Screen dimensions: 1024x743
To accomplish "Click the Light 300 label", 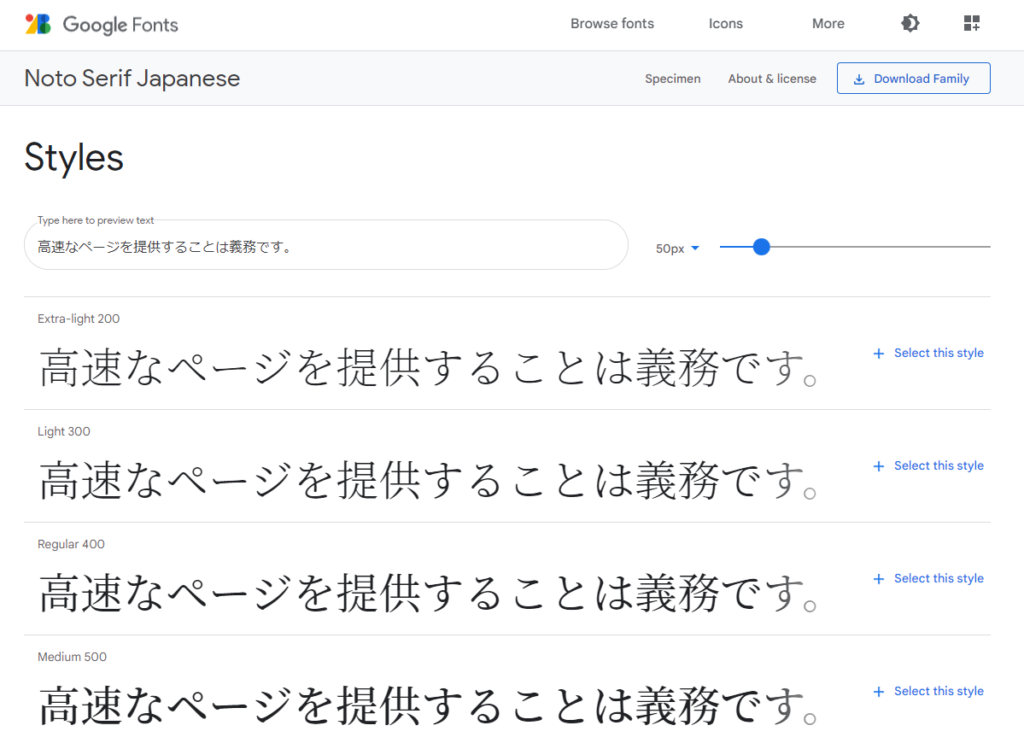I will [64, 432].
